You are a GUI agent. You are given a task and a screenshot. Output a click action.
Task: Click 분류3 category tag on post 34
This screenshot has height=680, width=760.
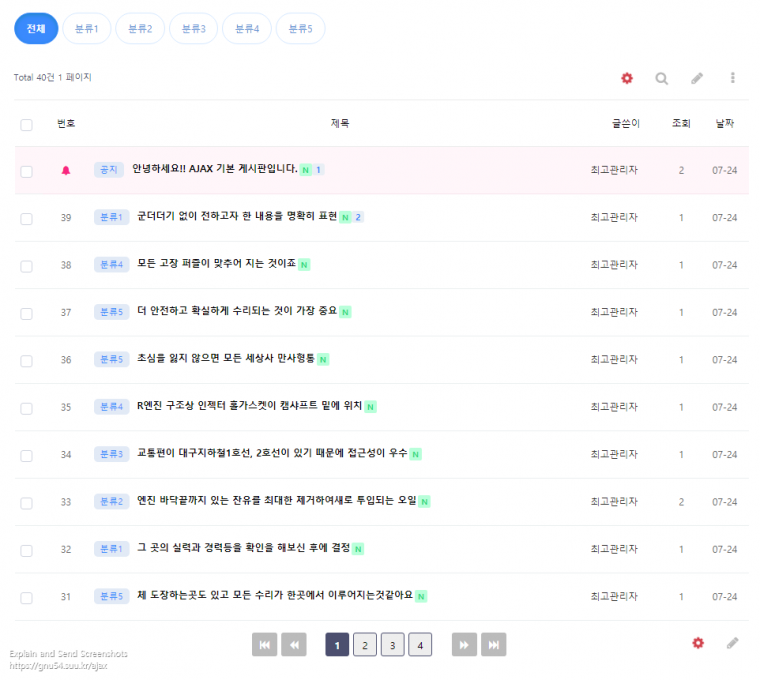point(111,454)
